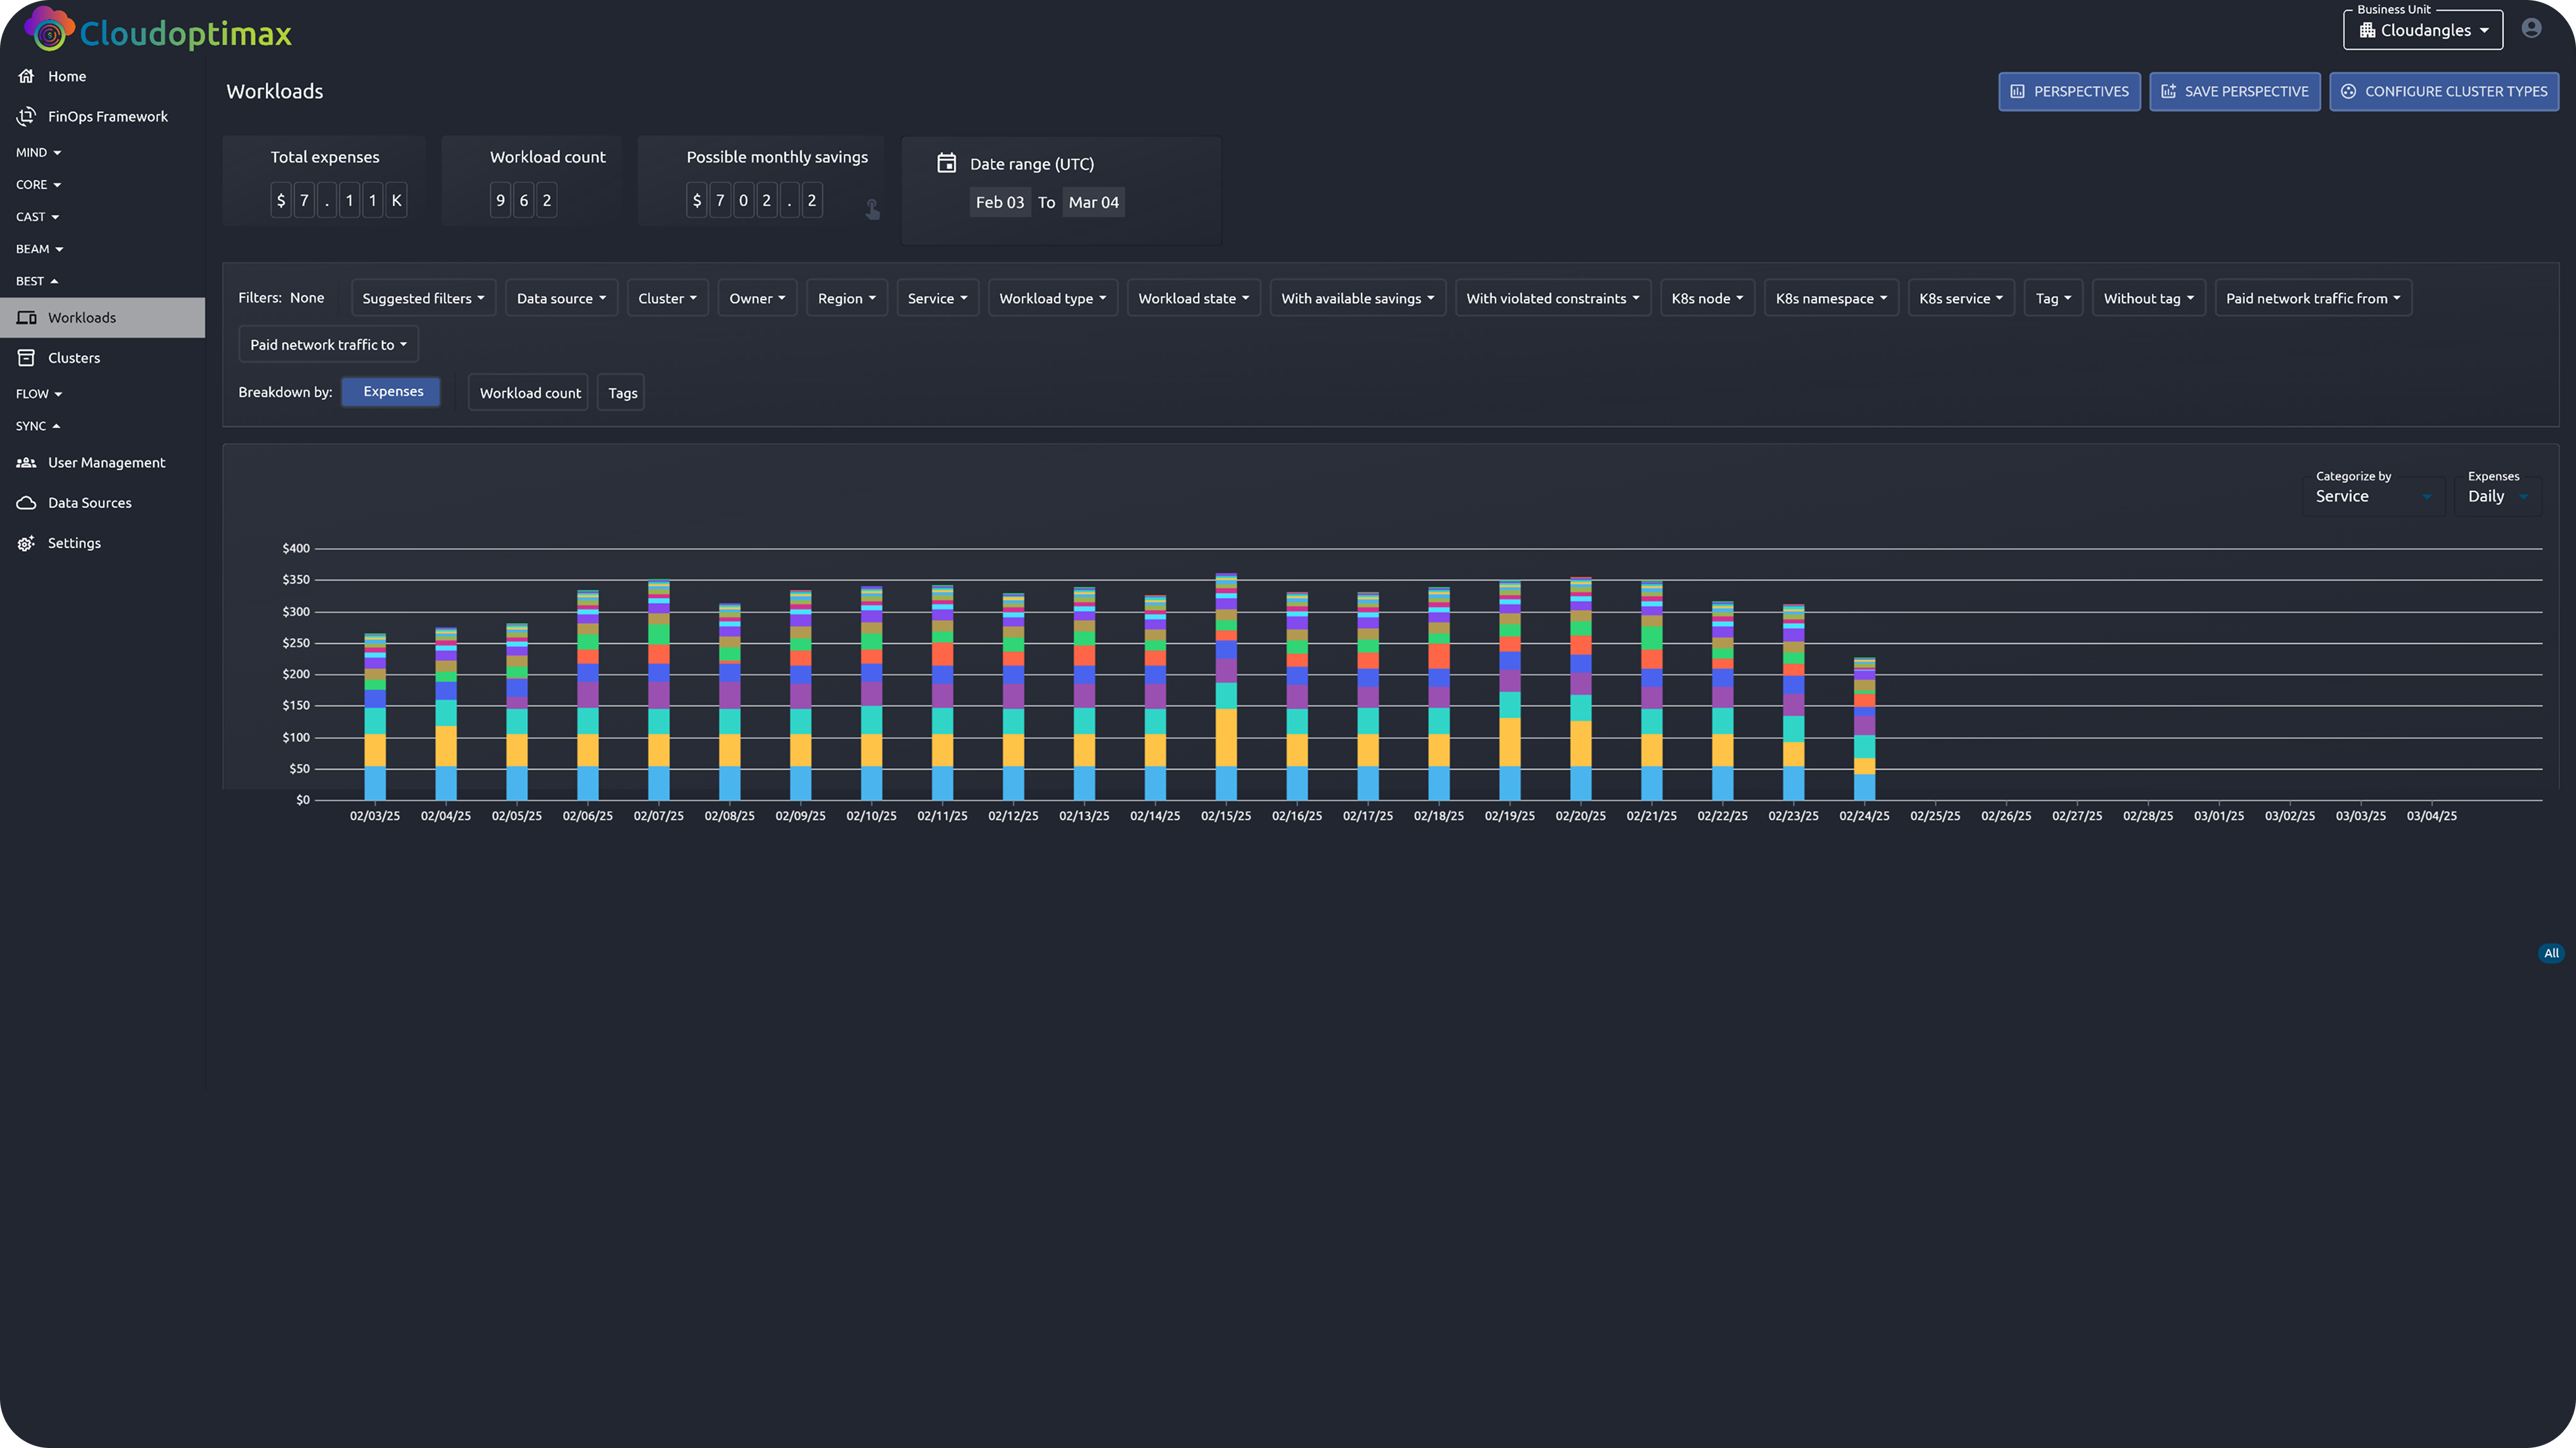This screenshot has width=2576, height=1448.
Task: Open the Without tag filter dropdown
Action: click(x=2148, y=298)
